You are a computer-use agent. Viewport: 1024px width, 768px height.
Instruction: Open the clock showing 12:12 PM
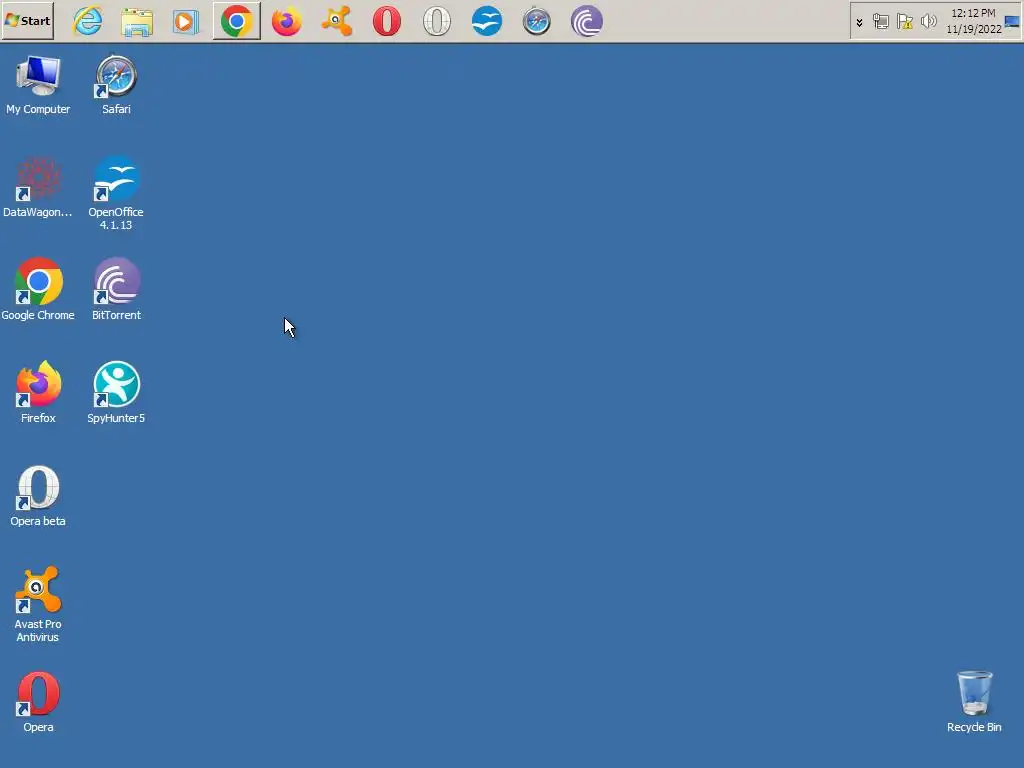973,21
